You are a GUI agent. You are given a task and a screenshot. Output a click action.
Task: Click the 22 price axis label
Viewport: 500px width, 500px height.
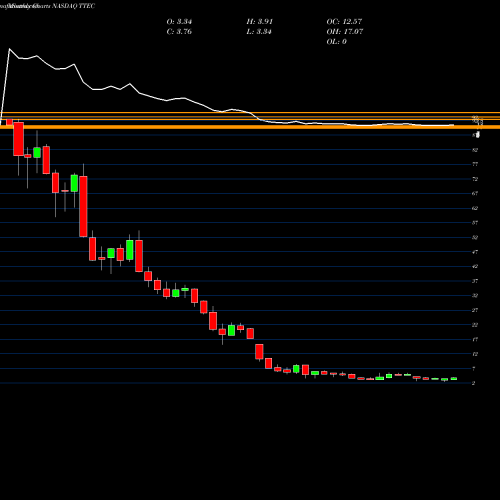475,325
